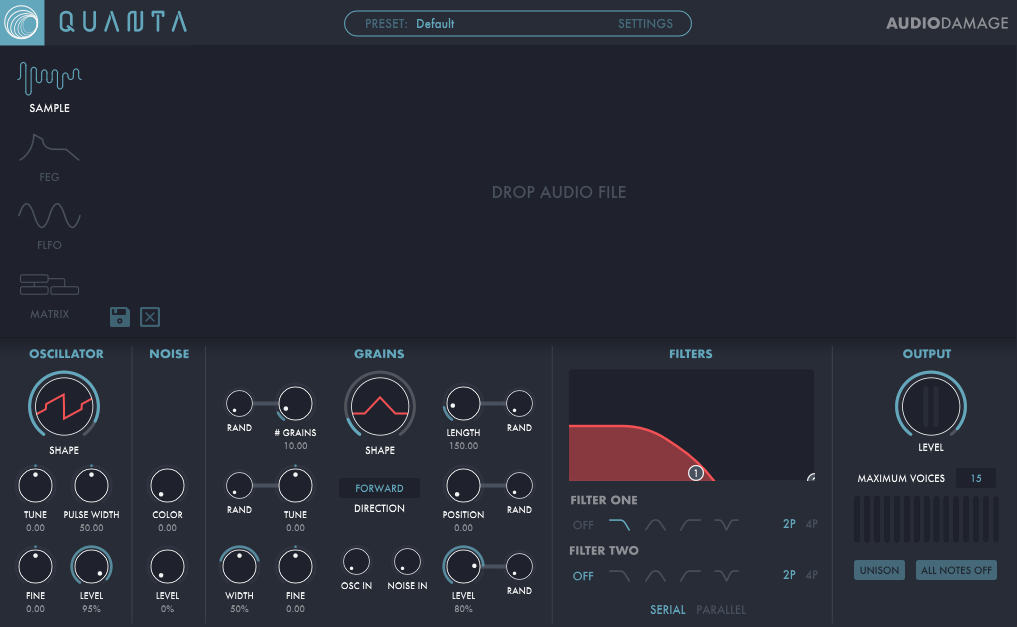
Task: Select Parallel filter routing
Action: click(x=721, y=609)
